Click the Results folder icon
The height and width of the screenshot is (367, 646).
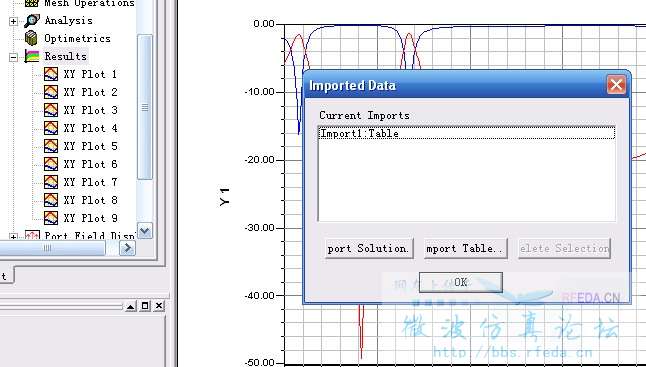(x=32, y=56)
